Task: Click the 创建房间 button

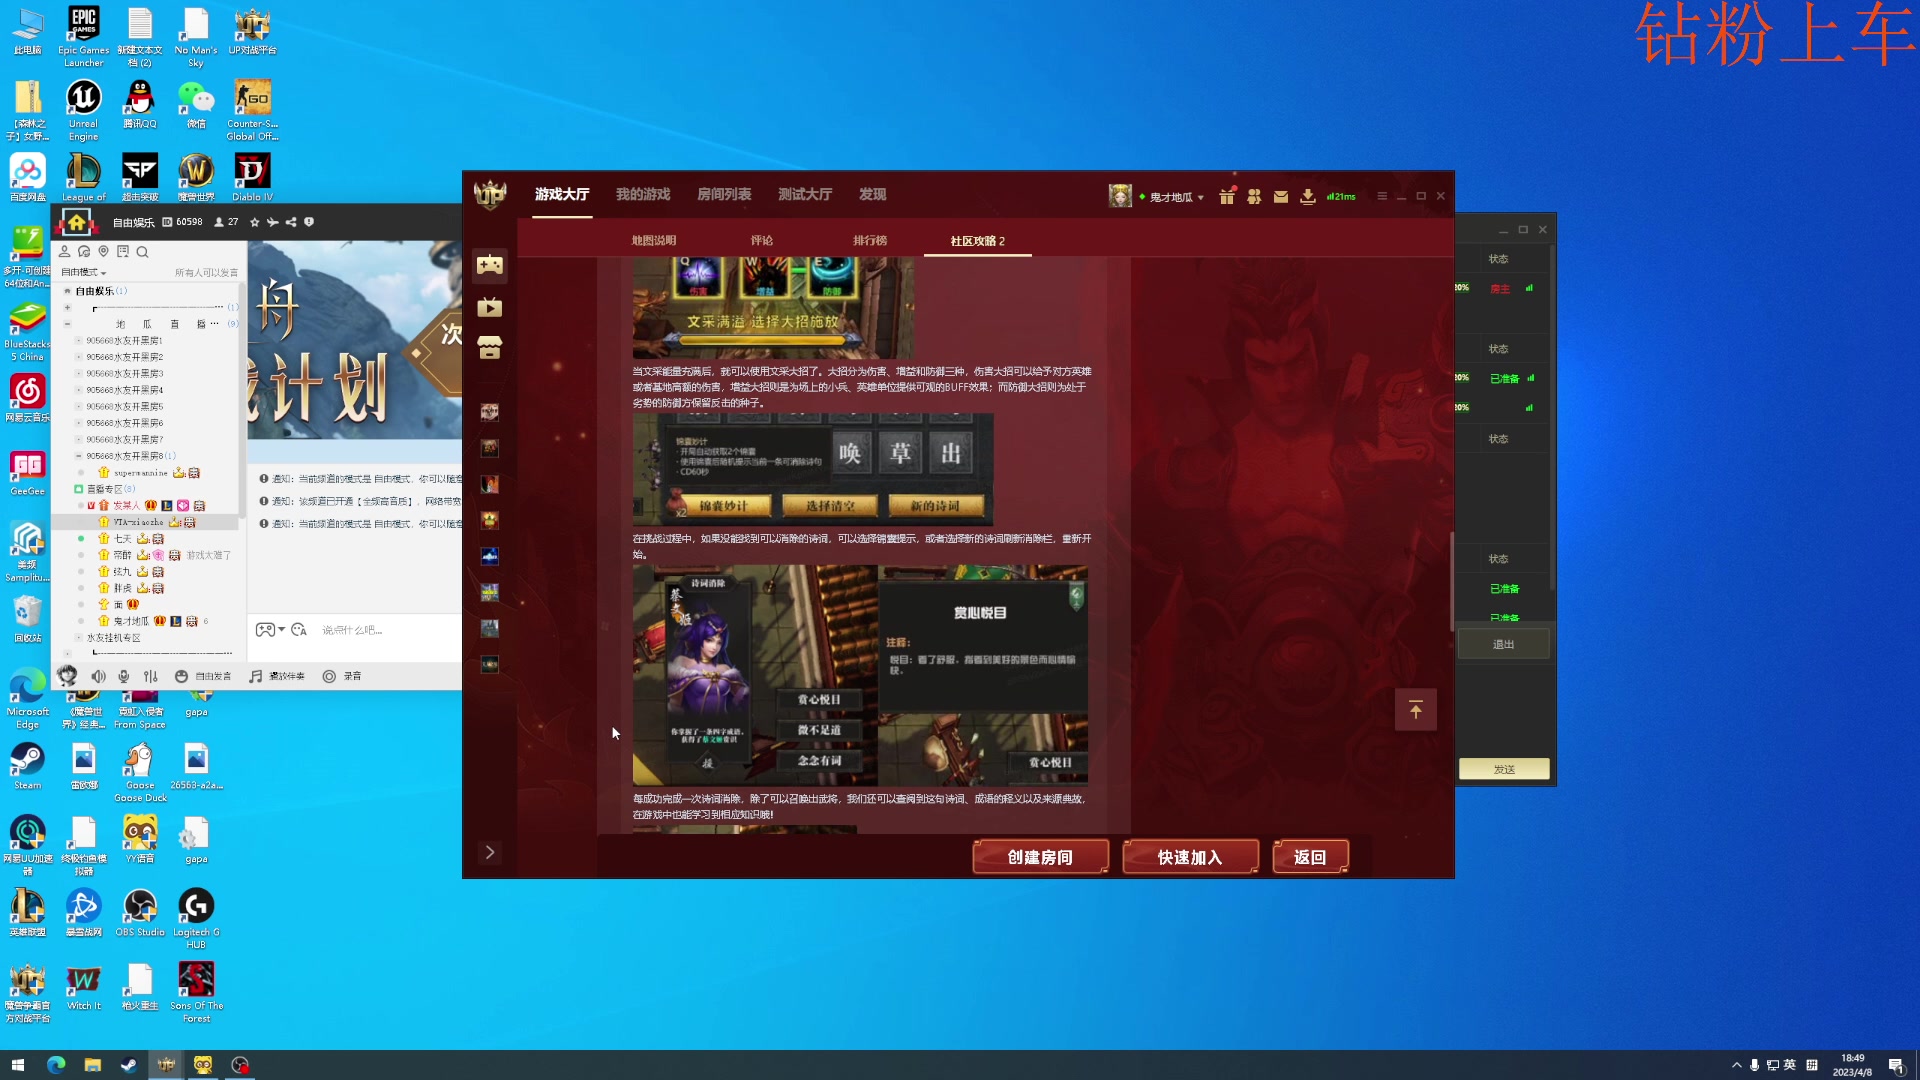Action: click(x=1040, y=857)
